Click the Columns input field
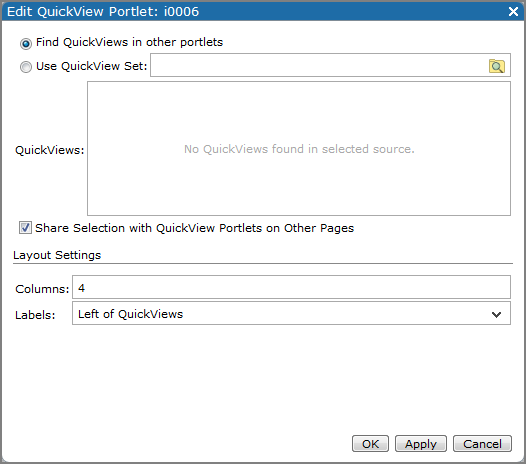Viewport: 526px width, 464px height. point(291,287)
